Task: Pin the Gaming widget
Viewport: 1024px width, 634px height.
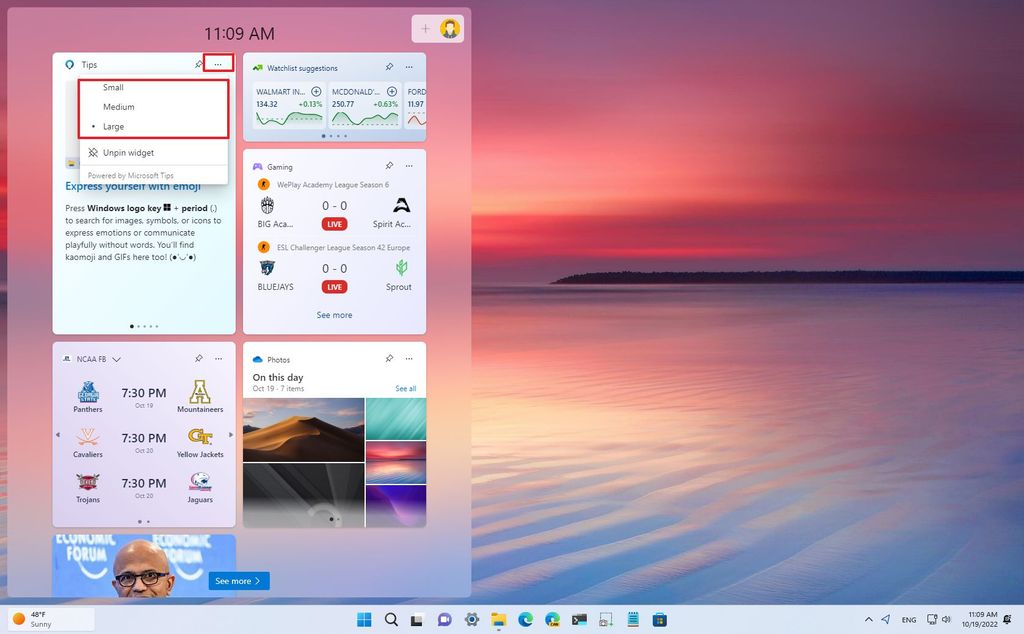Action: pos(390,166)
